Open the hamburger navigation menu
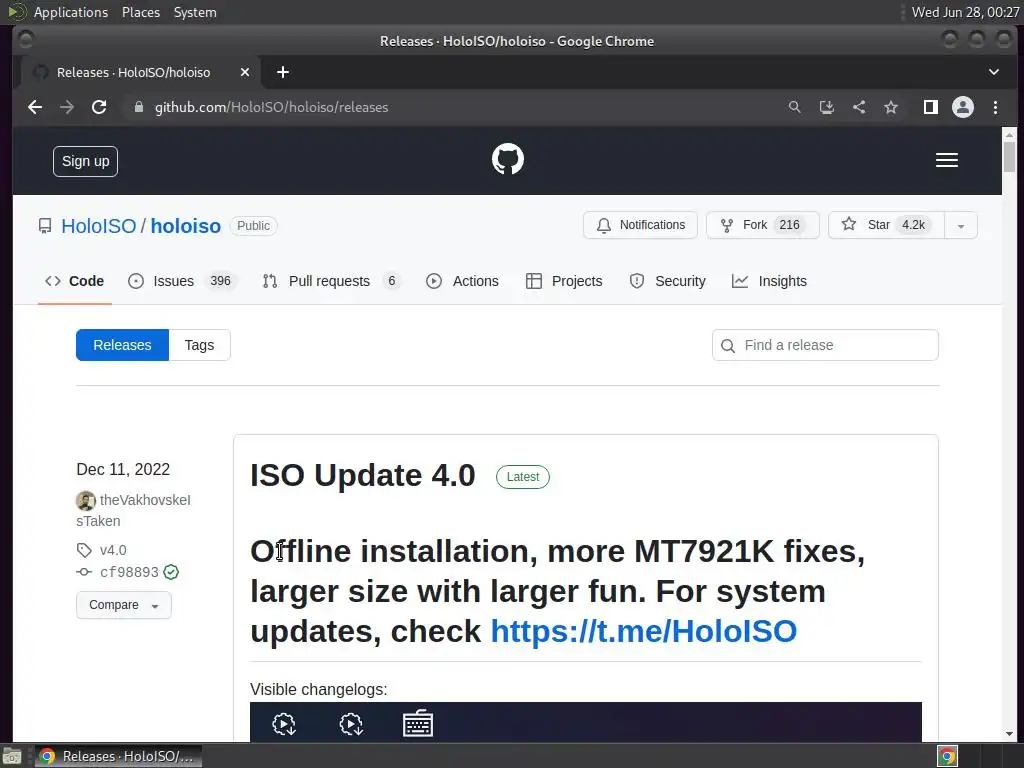Image resolution: width=1024 pixels, height=768 pixels. click(946, 160)
